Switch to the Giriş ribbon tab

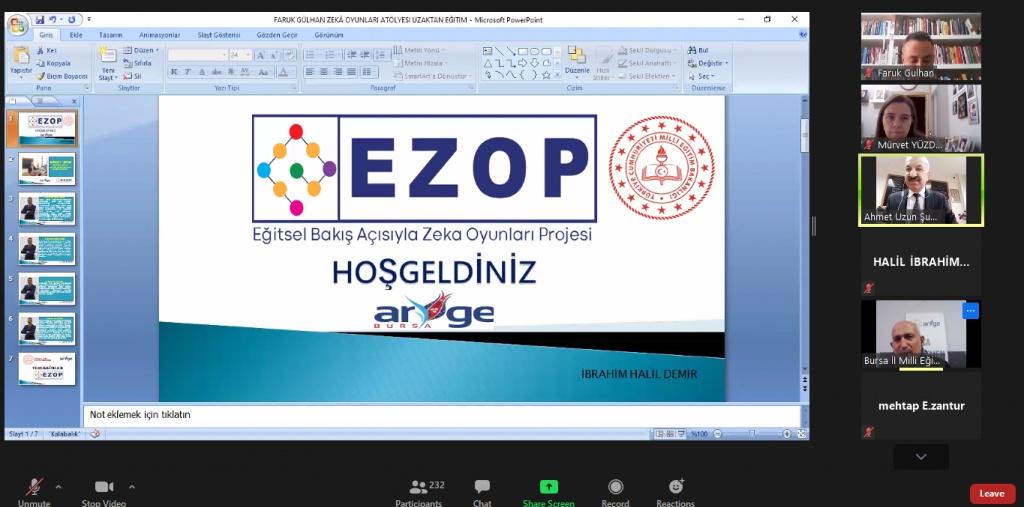pyautogui.click(x=46, y=35)
